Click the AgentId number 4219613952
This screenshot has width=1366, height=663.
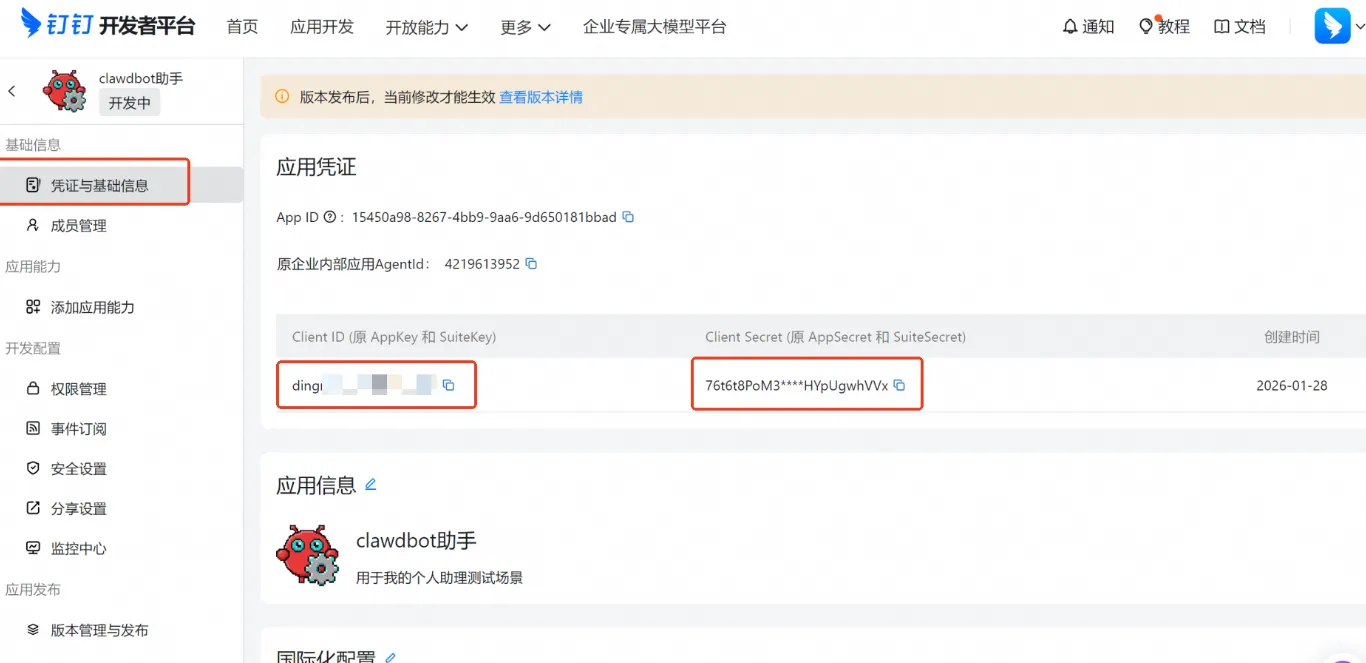[482, 264]
